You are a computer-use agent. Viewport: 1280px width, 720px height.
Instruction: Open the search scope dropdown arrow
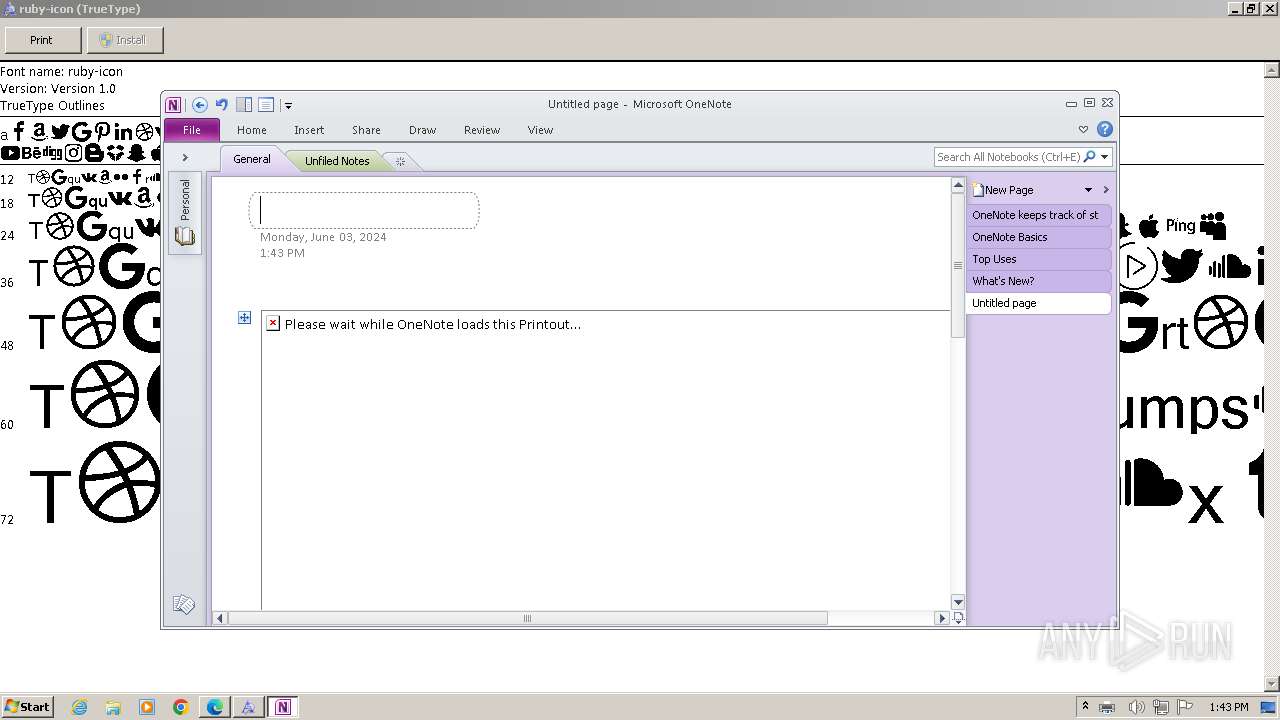1105,157
